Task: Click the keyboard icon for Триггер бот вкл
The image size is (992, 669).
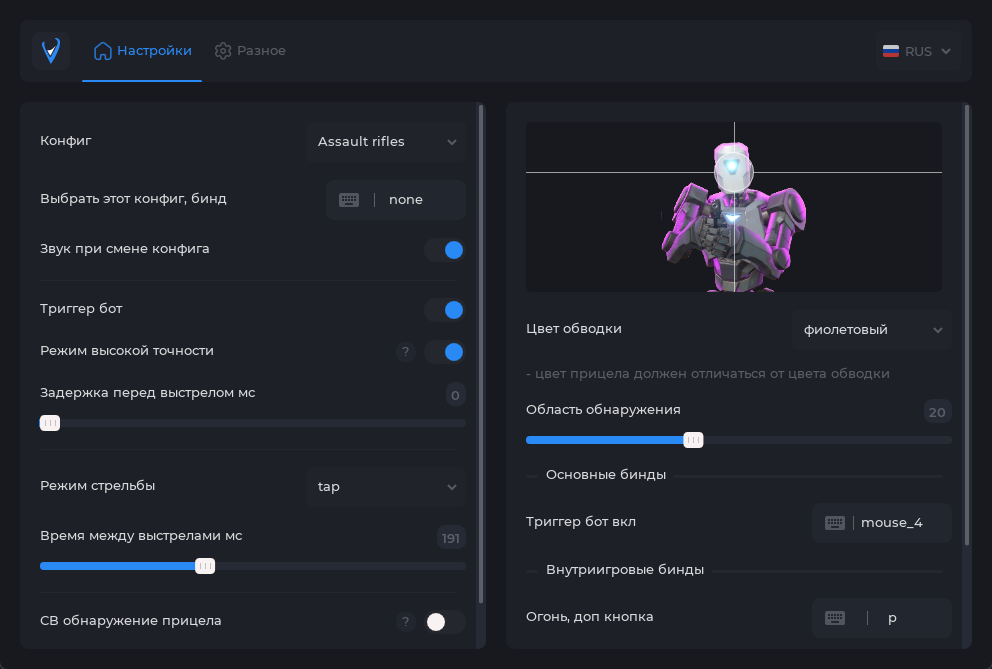Action: click(835, 523)
